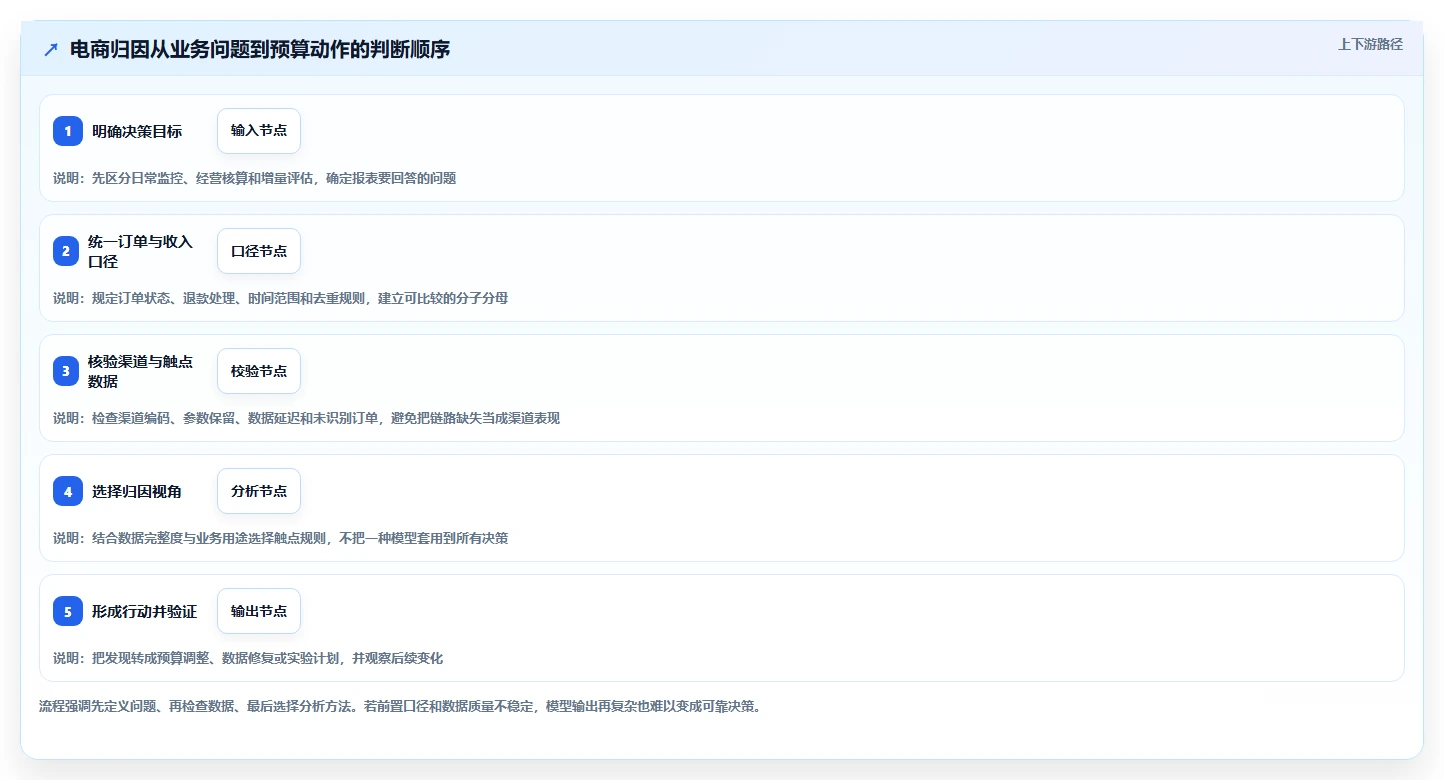Click description starting 检查渠道编码

pyautogui.click(x=307, y=418)
